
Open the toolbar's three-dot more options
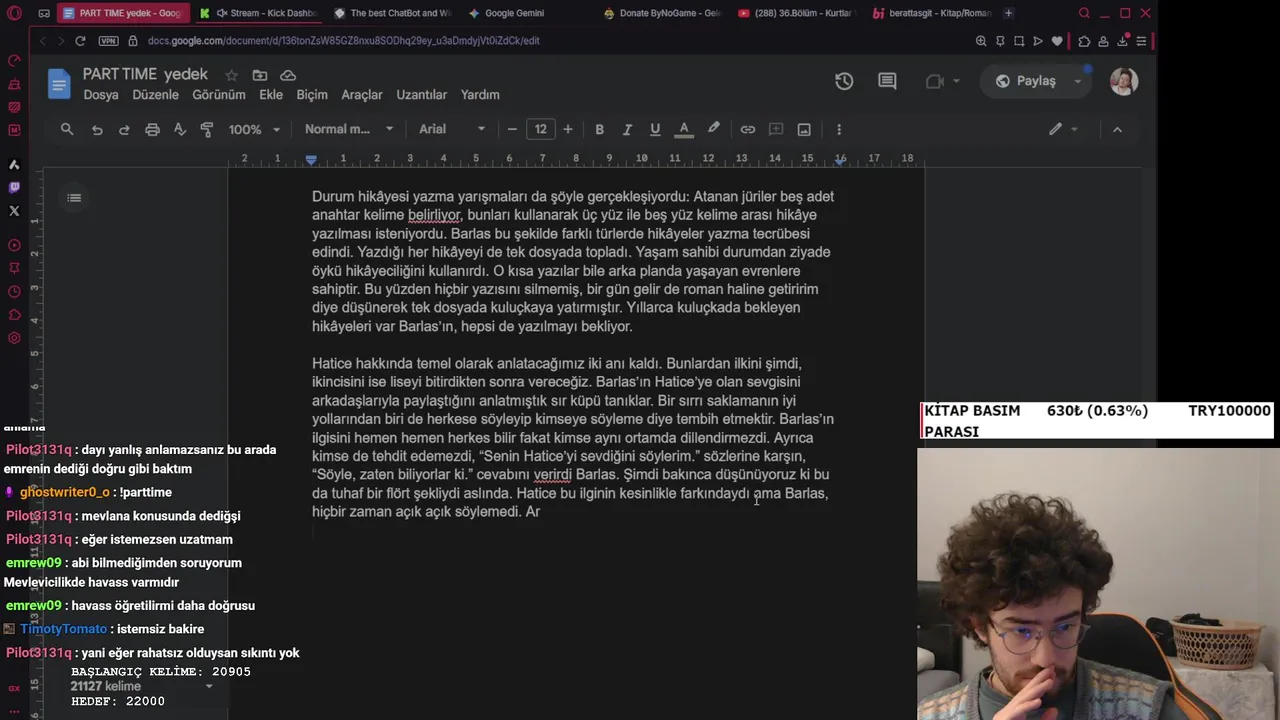point(839,129)
